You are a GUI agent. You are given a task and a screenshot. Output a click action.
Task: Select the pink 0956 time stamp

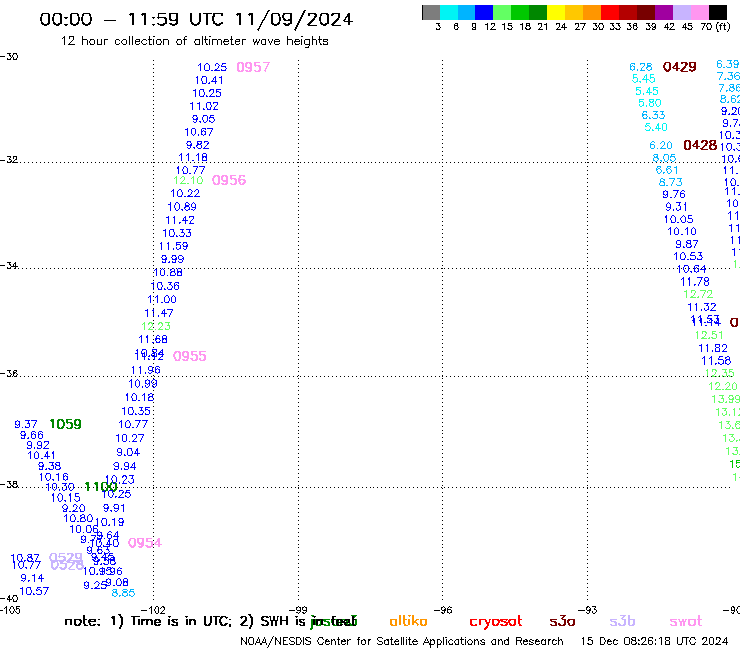point(229,180)
